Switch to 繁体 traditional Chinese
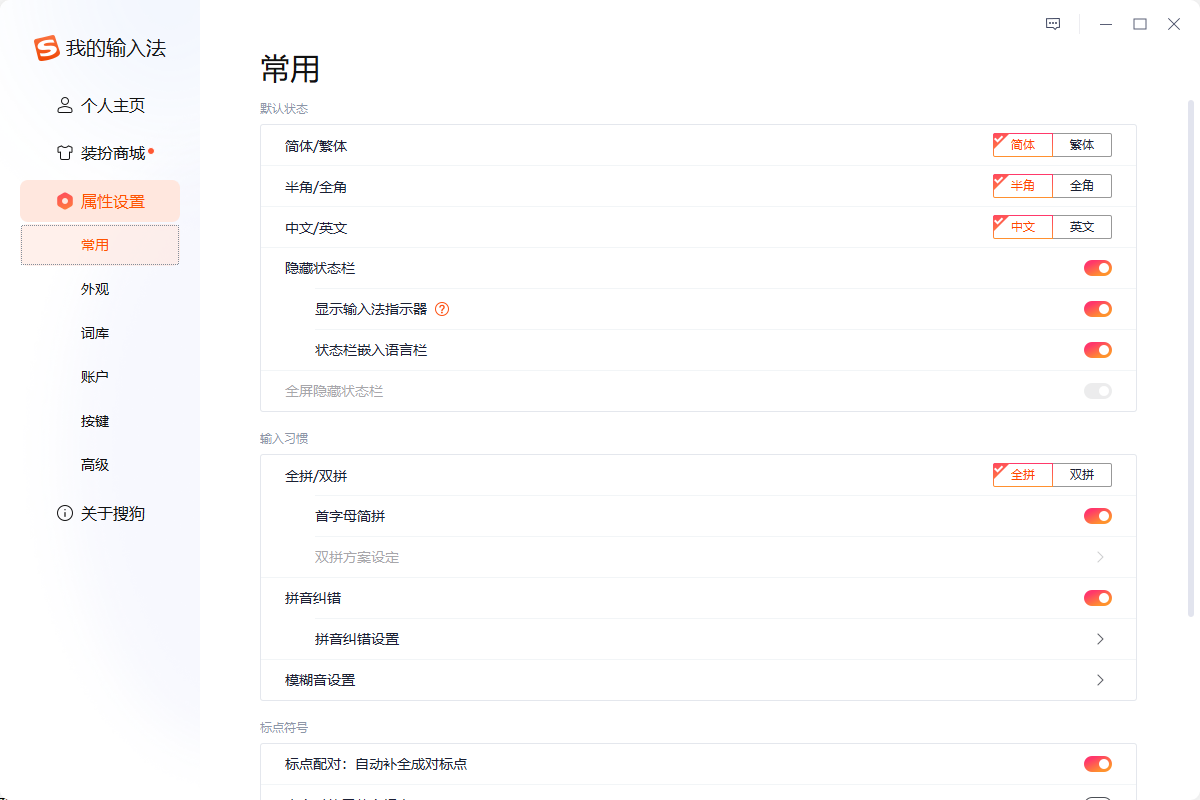 [1082, 145]
